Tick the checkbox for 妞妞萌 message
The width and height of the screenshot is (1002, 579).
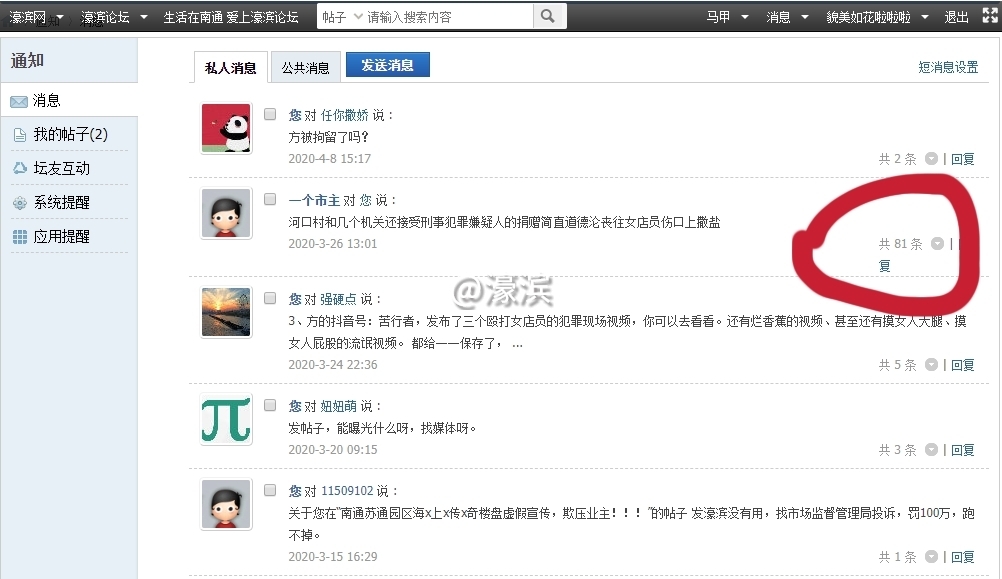tap(270, 406)
